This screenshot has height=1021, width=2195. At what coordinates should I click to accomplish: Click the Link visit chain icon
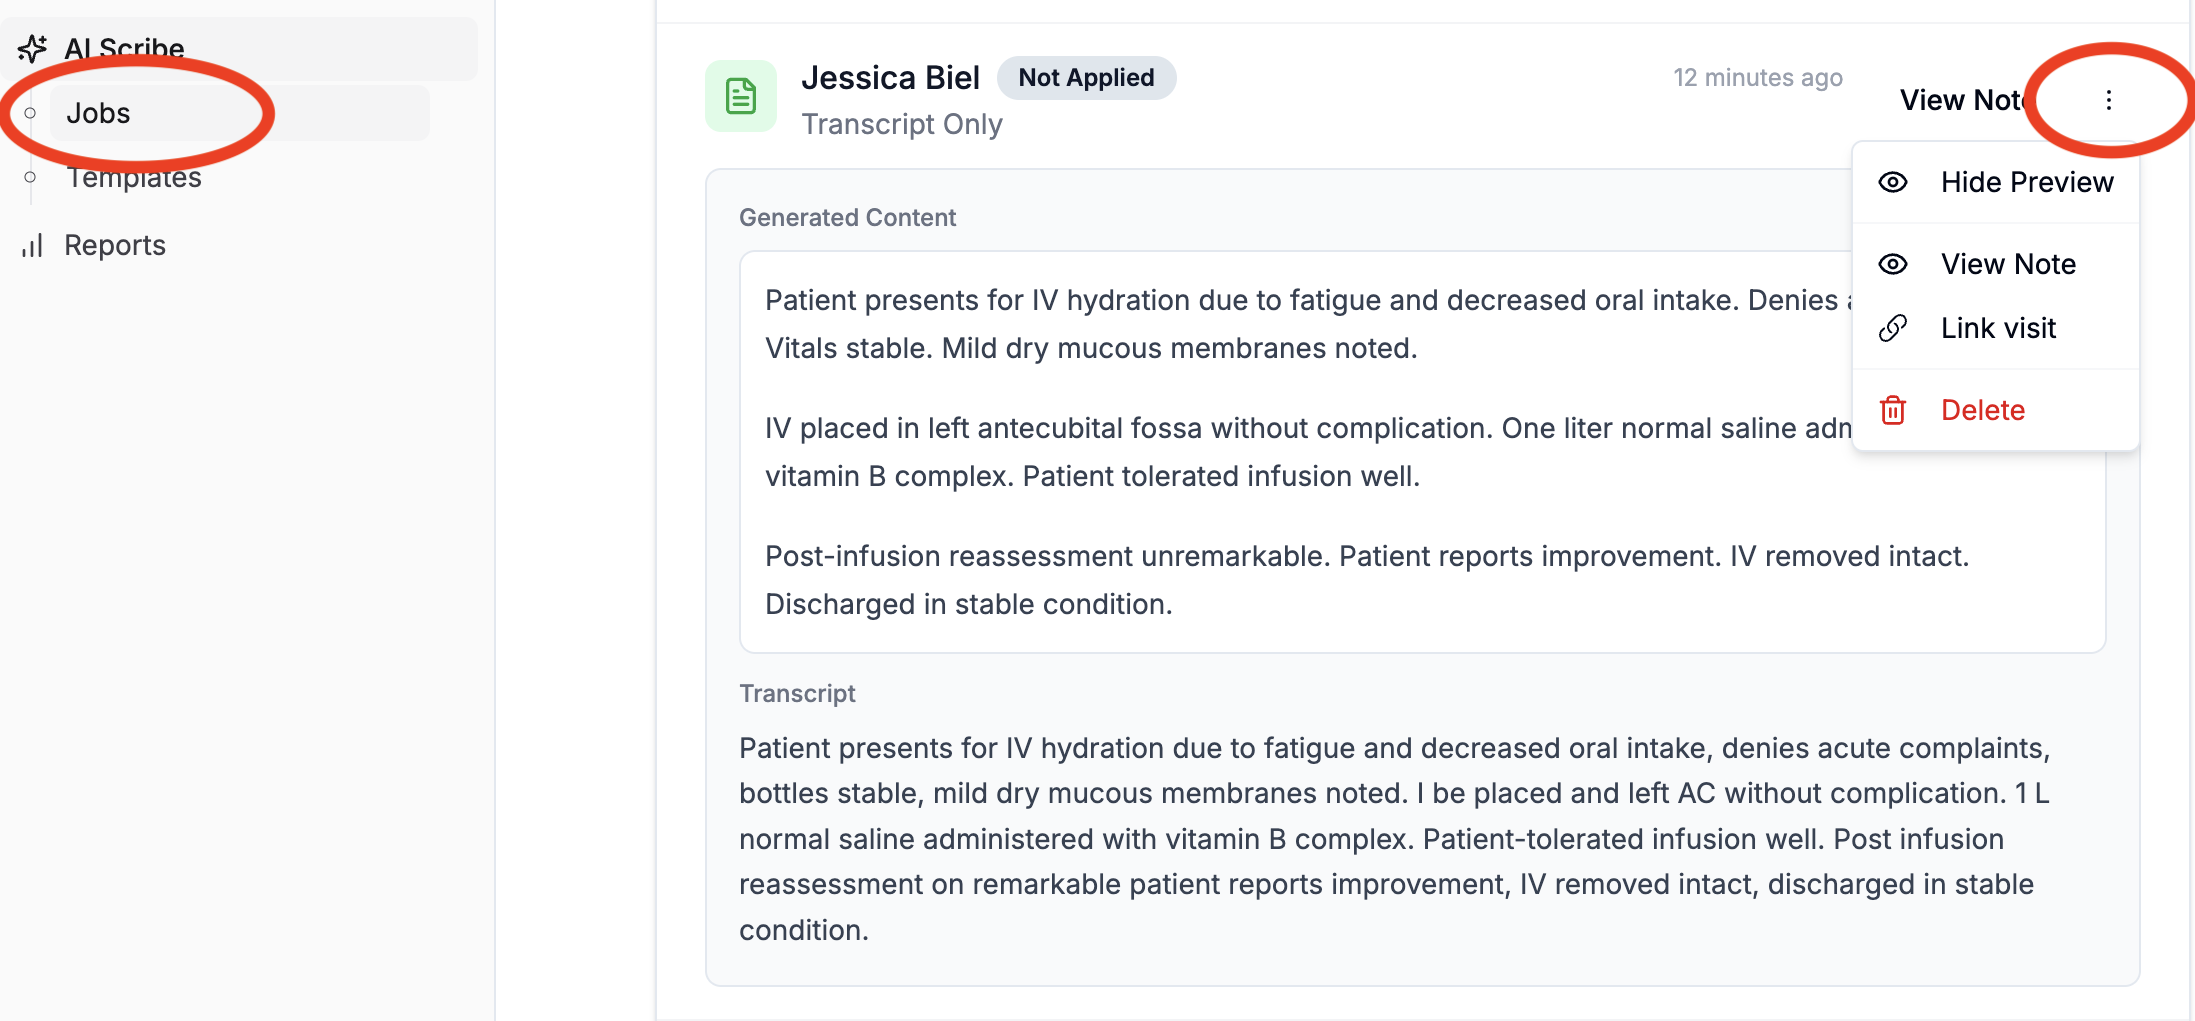point(1892,328)
